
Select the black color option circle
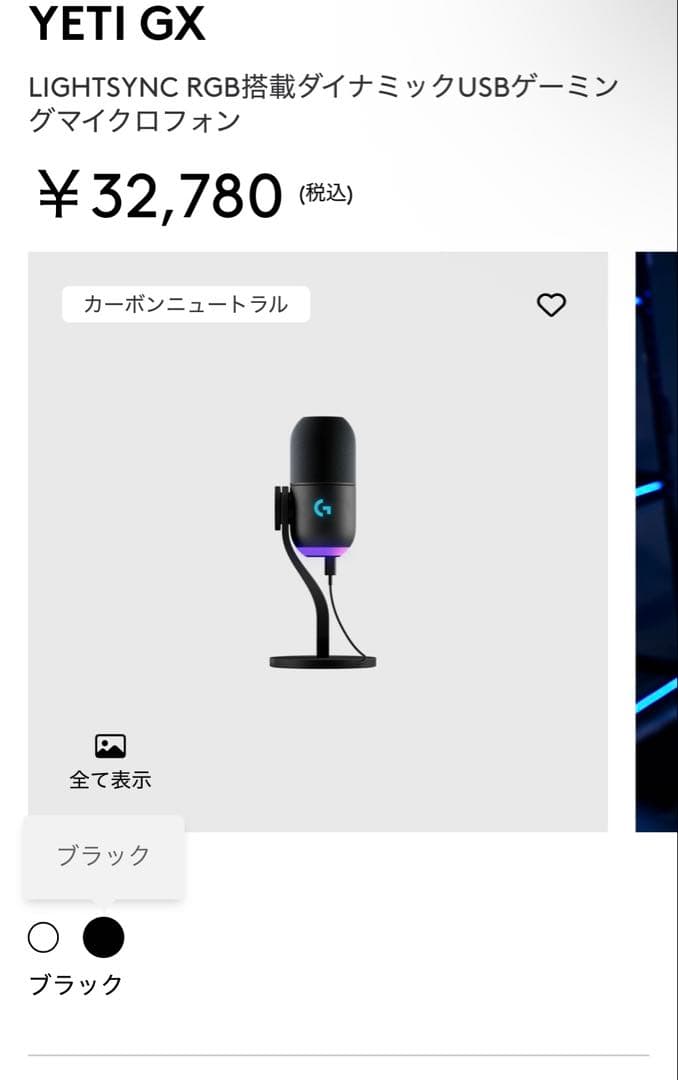pos(103,938)
